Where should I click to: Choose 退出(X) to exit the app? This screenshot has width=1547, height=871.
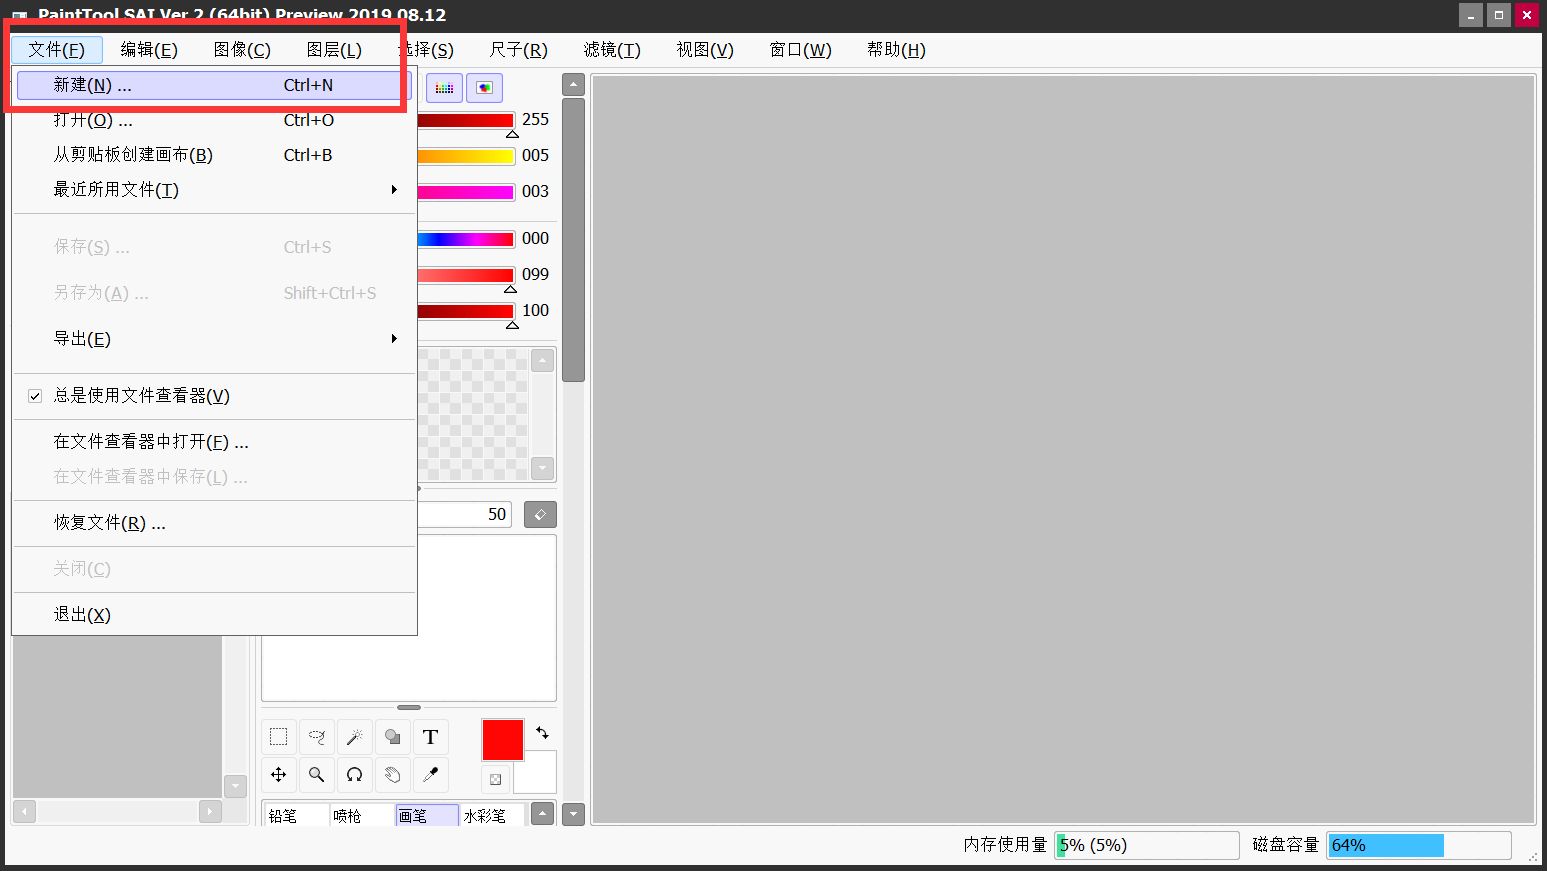tap(214, 615)
